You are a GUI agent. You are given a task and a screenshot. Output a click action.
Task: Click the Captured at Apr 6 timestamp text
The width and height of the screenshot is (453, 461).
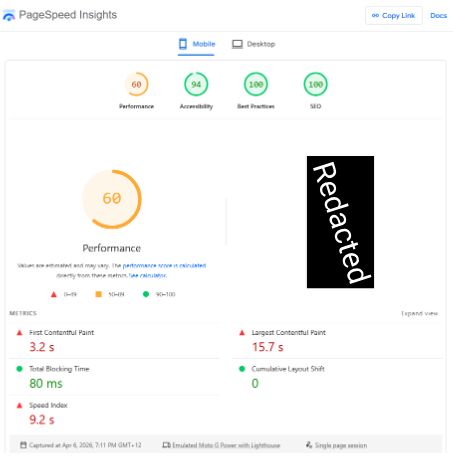[85, 445]
